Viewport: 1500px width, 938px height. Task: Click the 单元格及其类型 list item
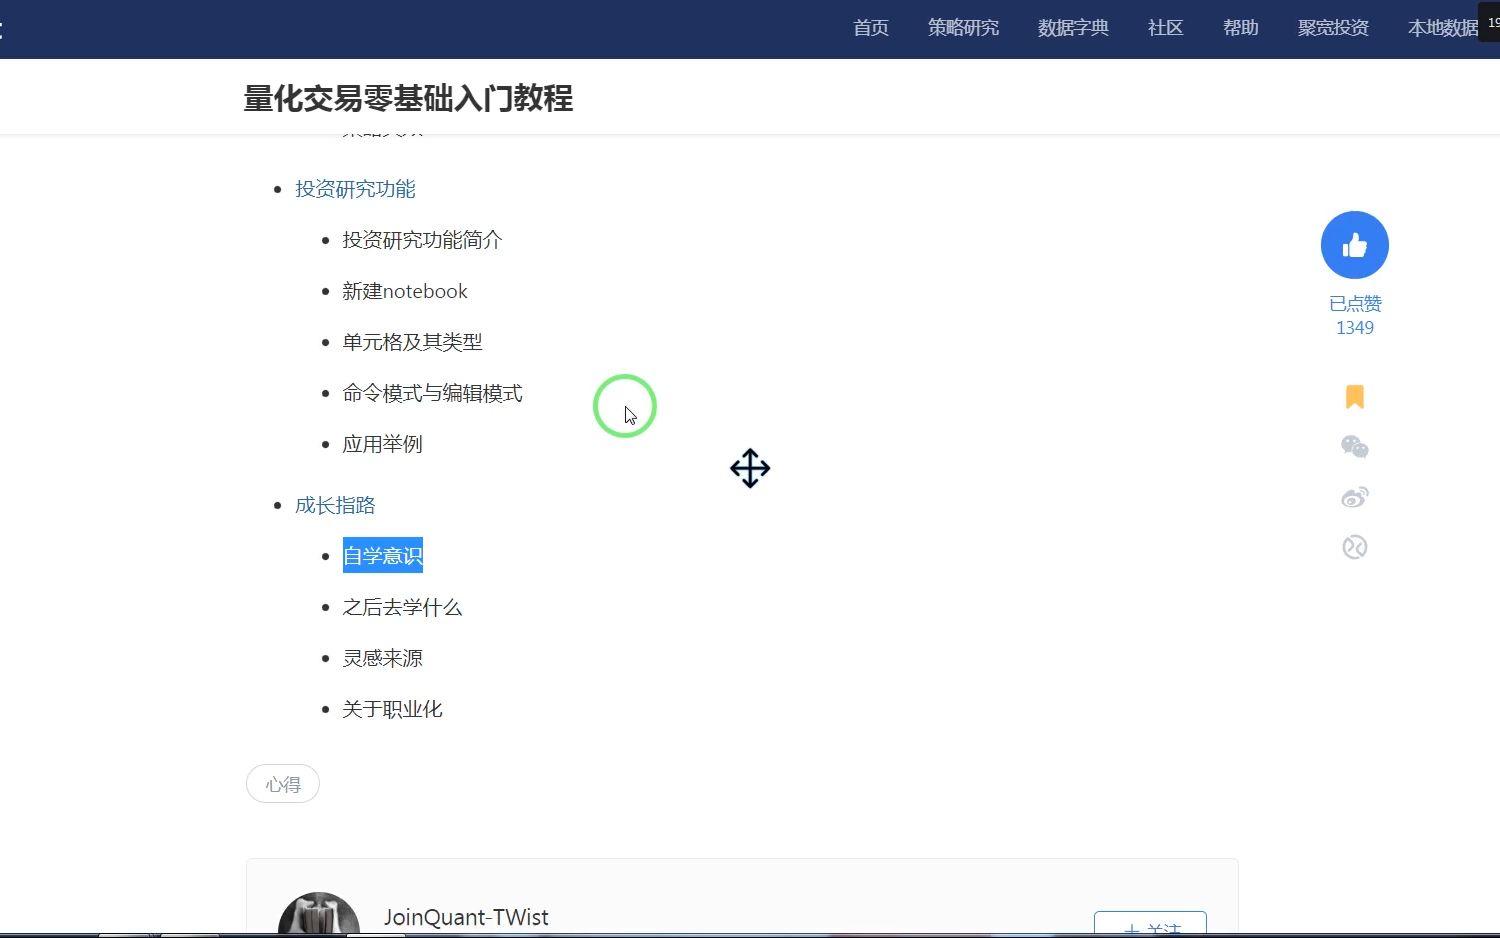click(x=412, y=342)
